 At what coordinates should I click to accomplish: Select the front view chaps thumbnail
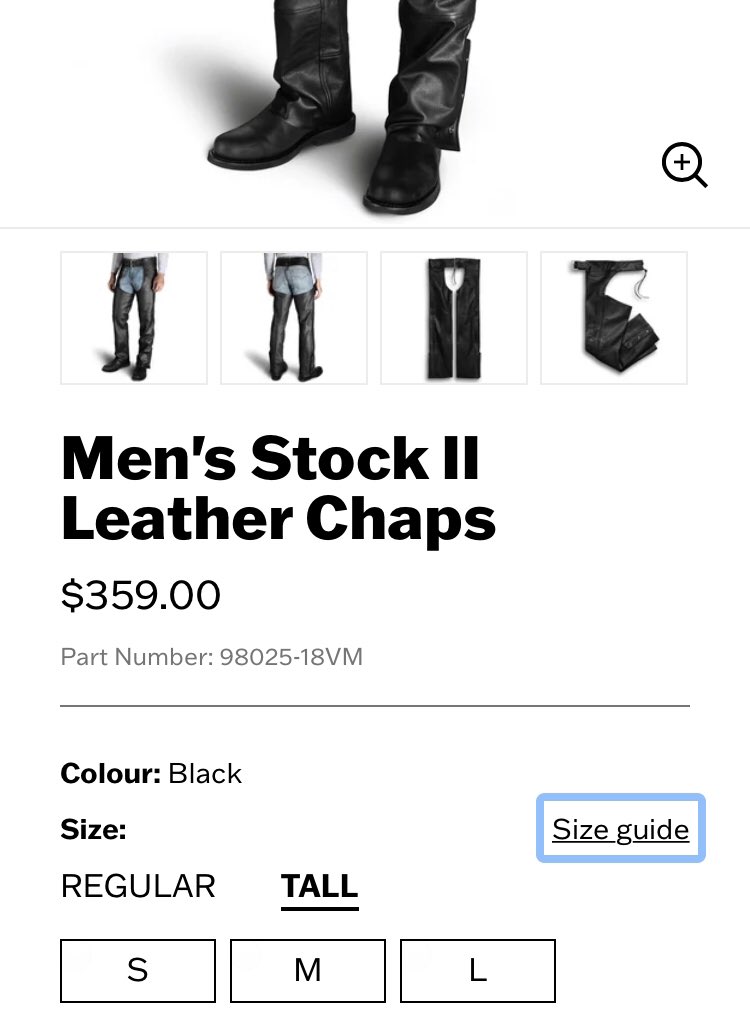pyautogui.click(x=134, y=318)
